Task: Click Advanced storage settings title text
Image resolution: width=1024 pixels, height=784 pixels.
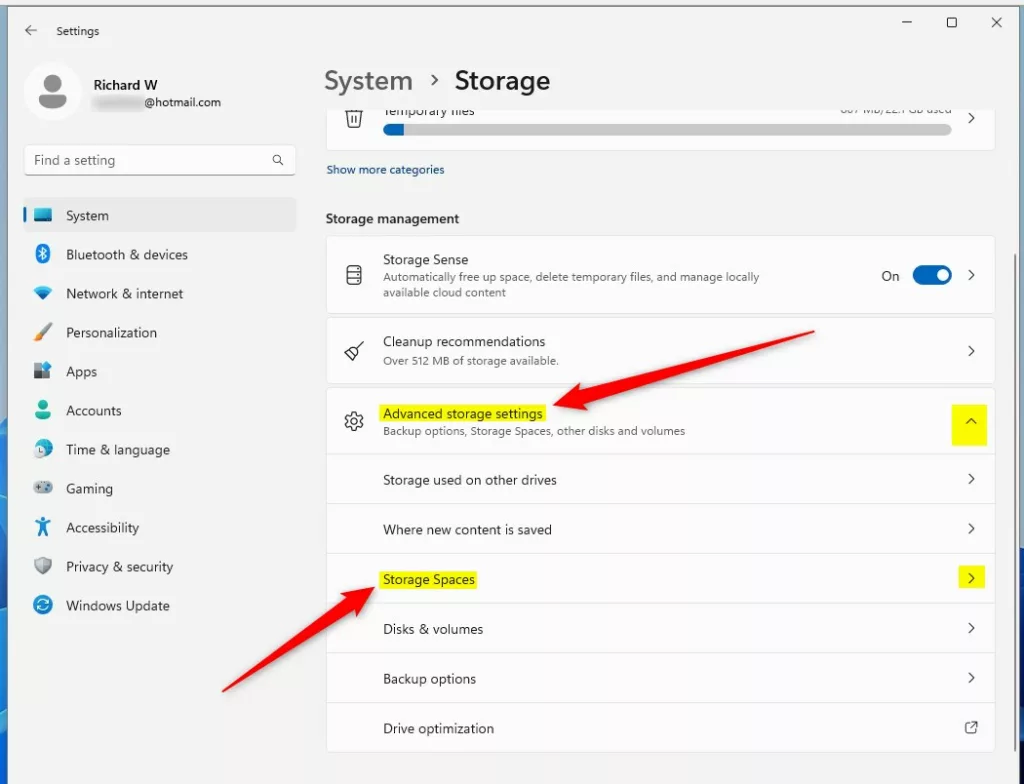Action: (462, 414)
